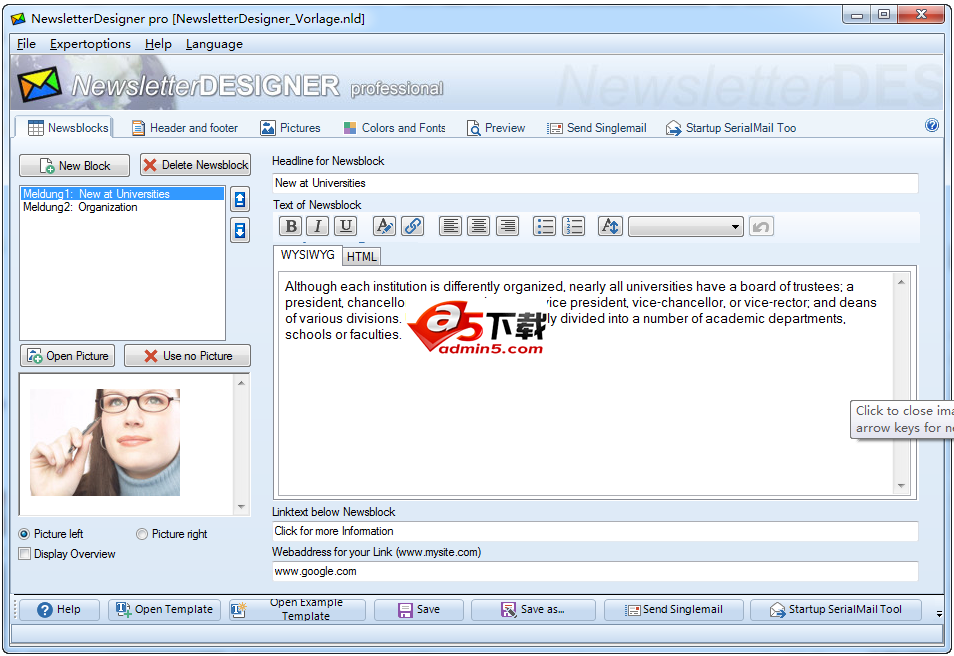This screenshot has height=656, width=954.
Task: Insert a bulleted list
Action: tap(545, 226)
